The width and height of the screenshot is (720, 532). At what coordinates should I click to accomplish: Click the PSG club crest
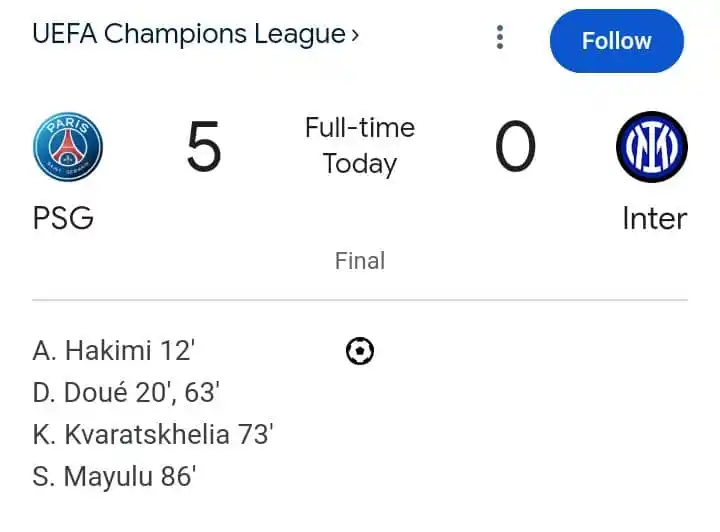68,147
